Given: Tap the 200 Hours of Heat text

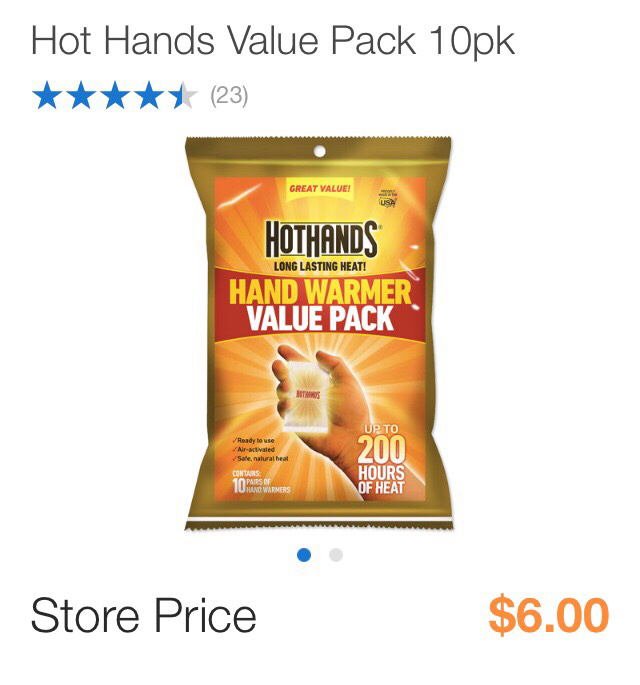Looking at the screenshot, I should point(381,459).
